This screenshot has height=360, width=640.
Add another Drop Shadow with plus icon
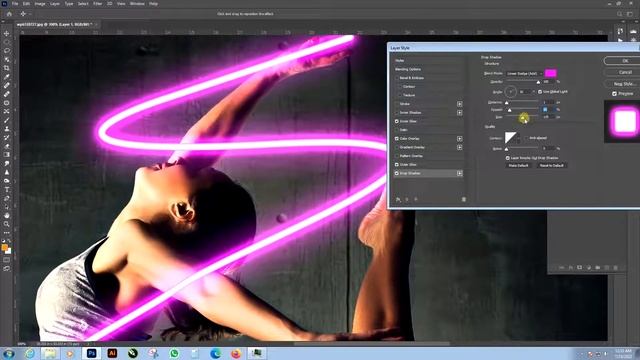click(x=460, y=173)
